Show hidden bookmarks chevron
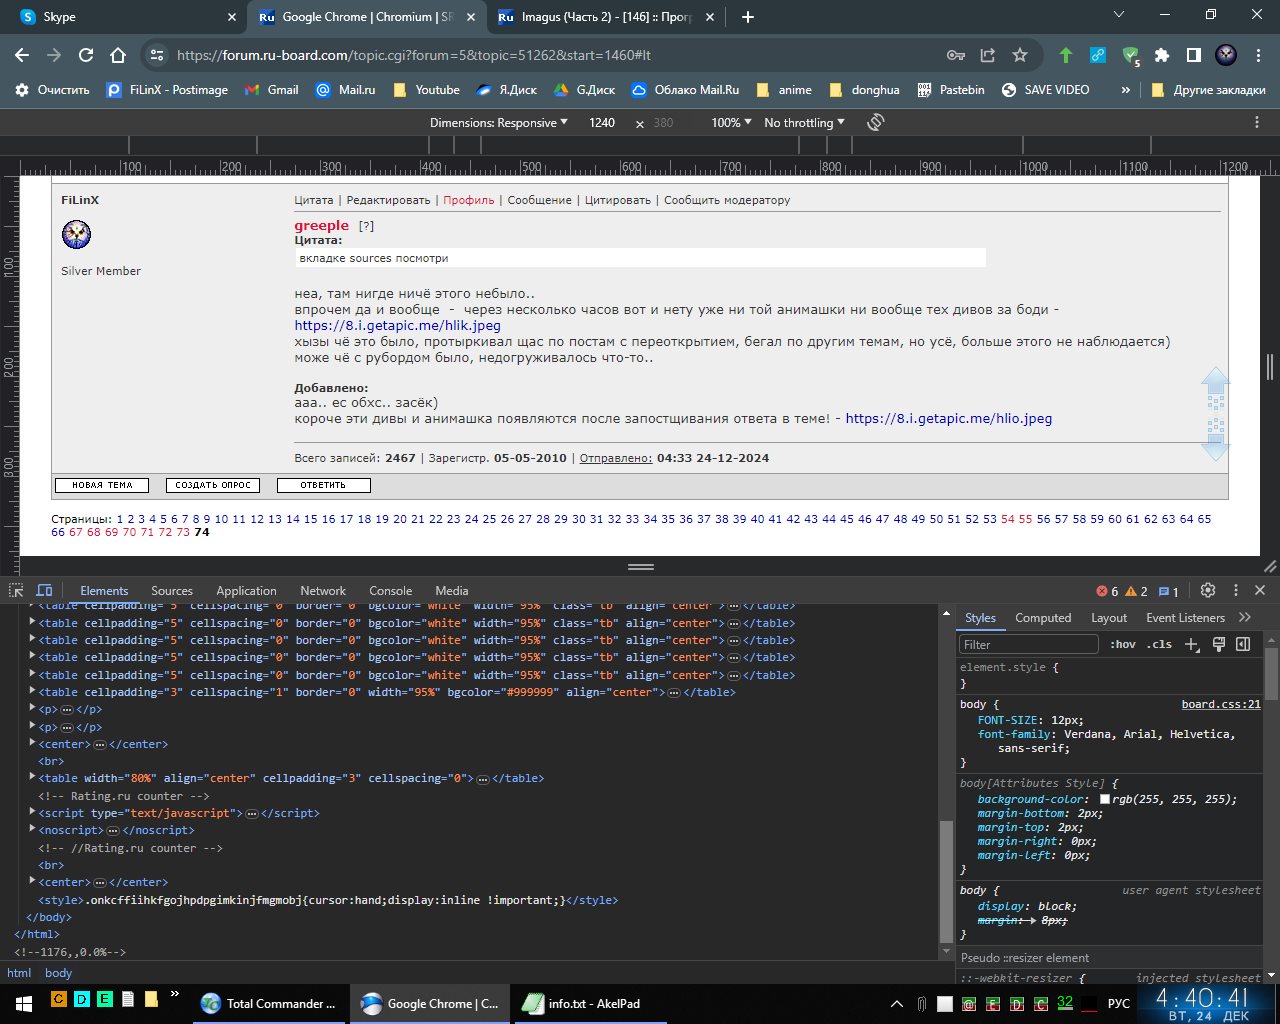Screen dimensions: 1280x1024 pos(1125,89)
